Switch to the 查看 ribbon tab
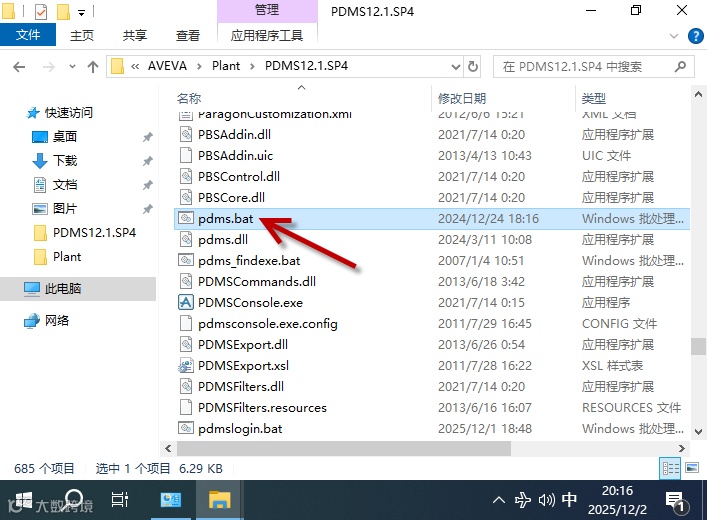Screen dimensions: 707x520 tap(188, 35)
